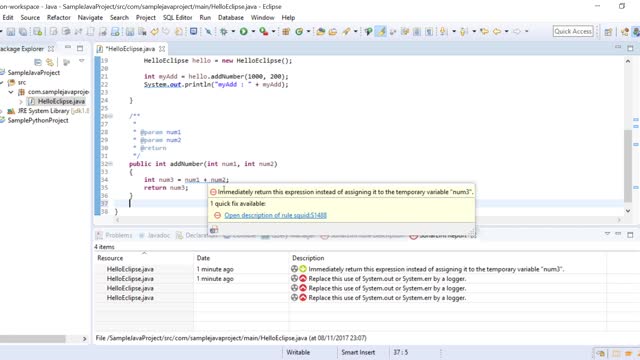The image size is (640, 360).
Task: Toggle Link with Editor in Package Explorer
Action: coord(50,62)
